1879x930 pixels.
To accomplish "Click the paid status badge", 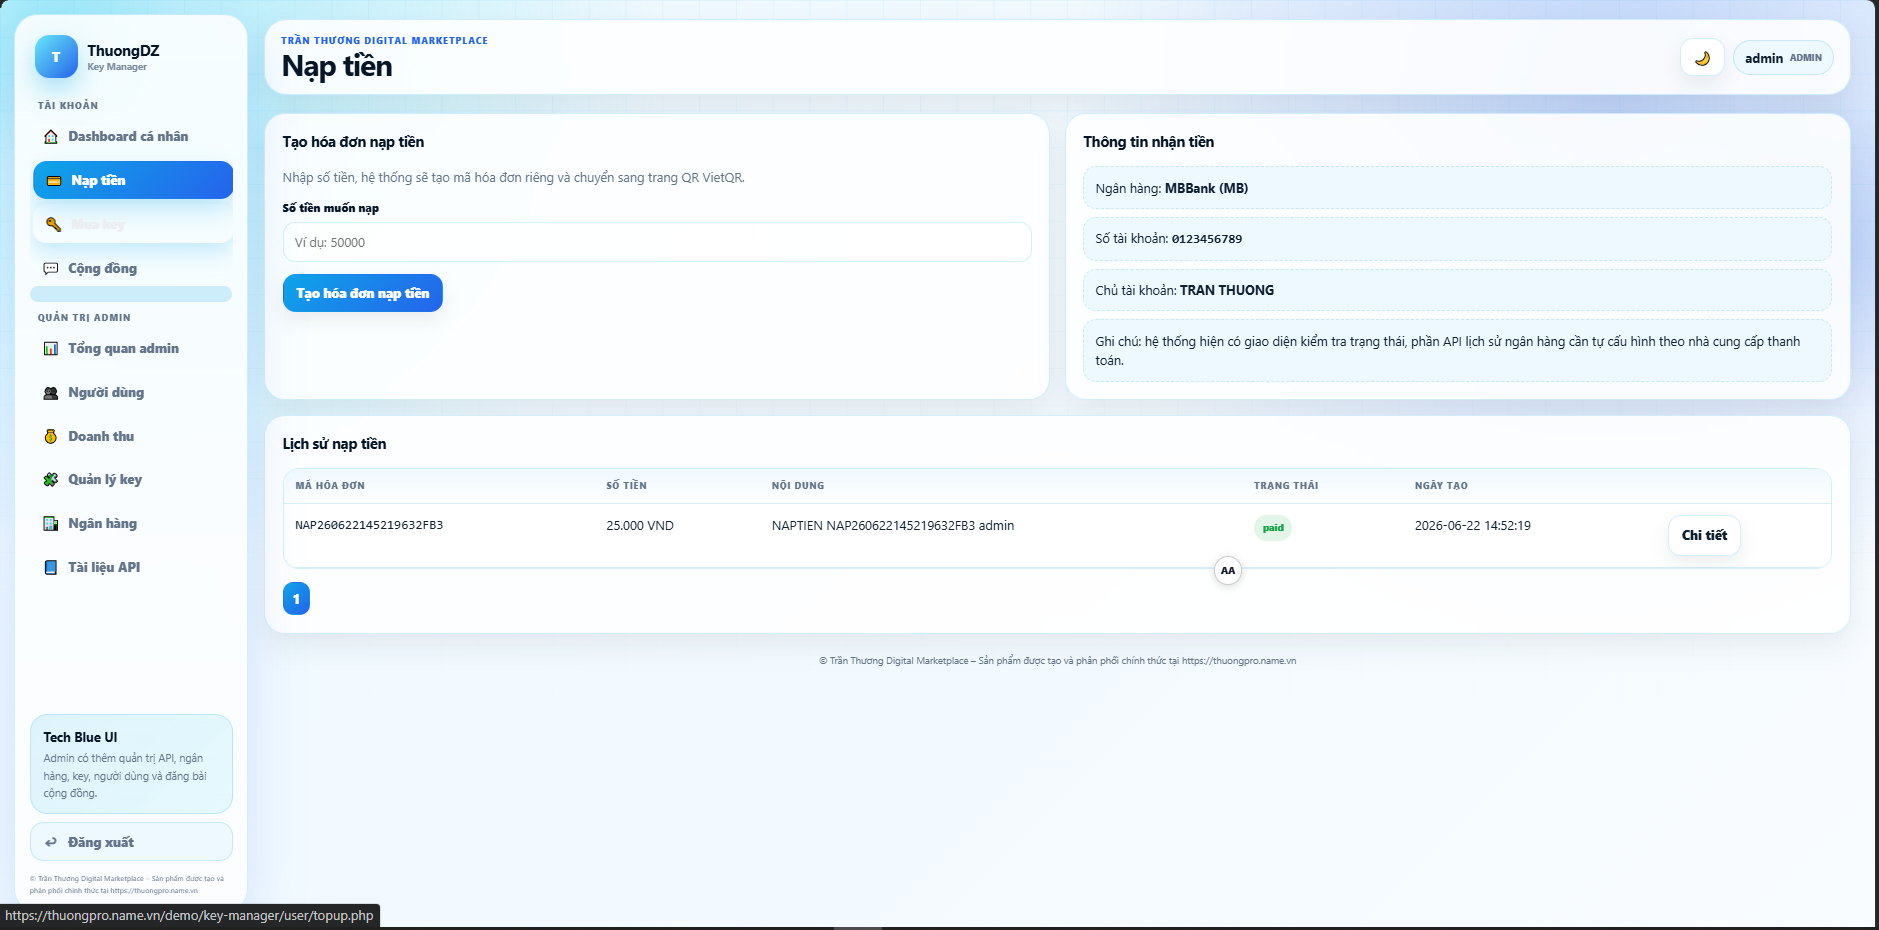I will tap(1273, 528).
